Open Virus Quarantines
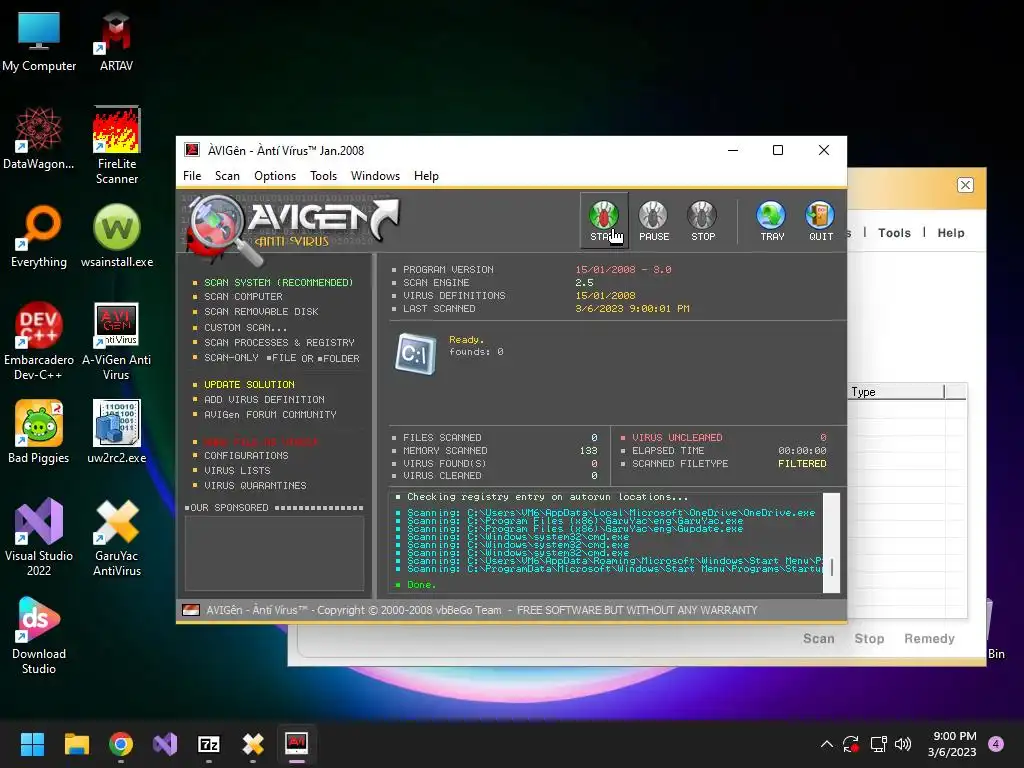 (255, 485)
